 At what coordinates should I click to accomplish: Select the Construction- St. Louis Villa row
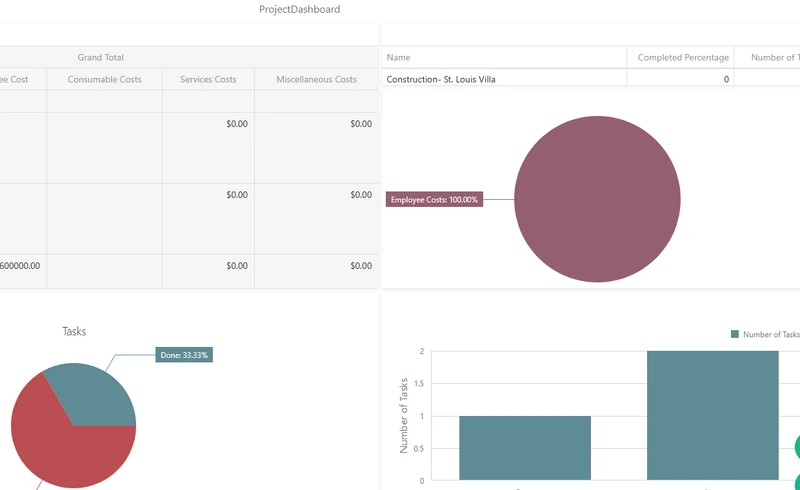click(591, 79)
